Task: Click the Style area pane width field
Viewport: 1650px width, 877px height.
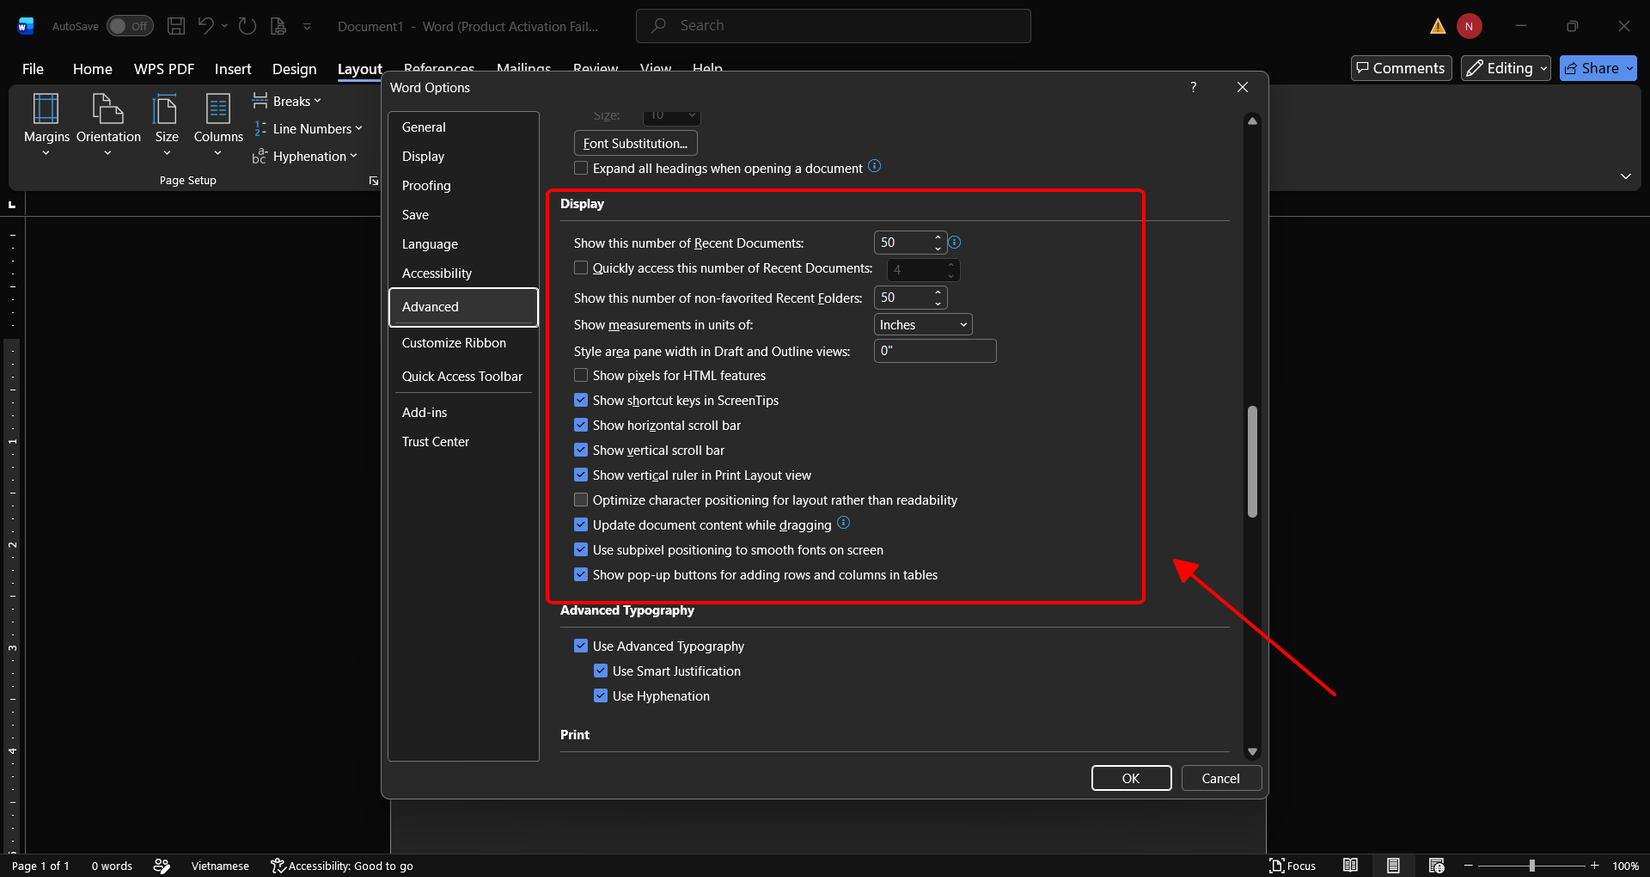Action: (935, 351)
